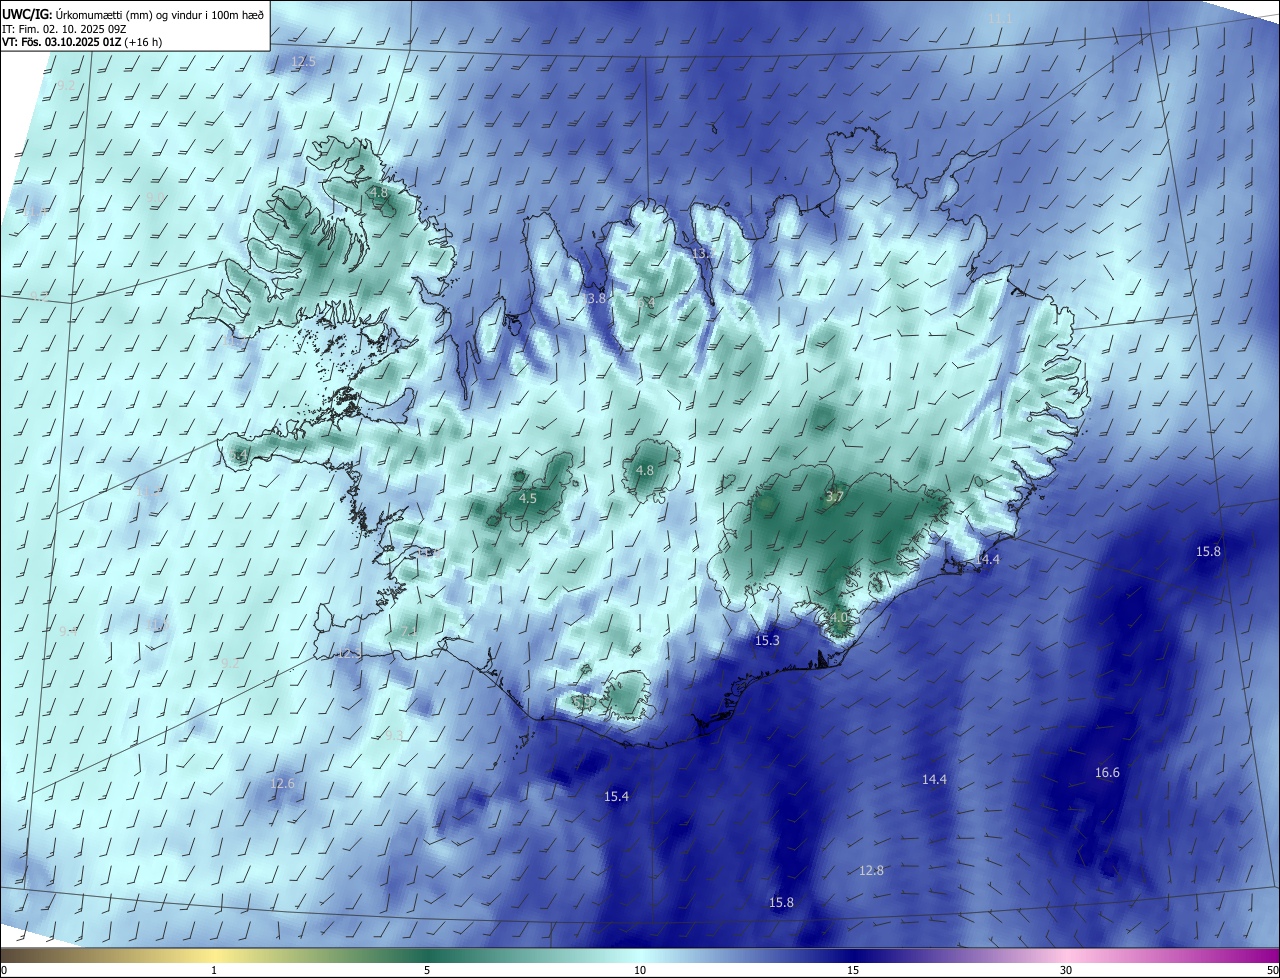Viewport: 1280px width, 978px height.
Task: Click the 15.3 value label
Action: [x=767, y=640]
